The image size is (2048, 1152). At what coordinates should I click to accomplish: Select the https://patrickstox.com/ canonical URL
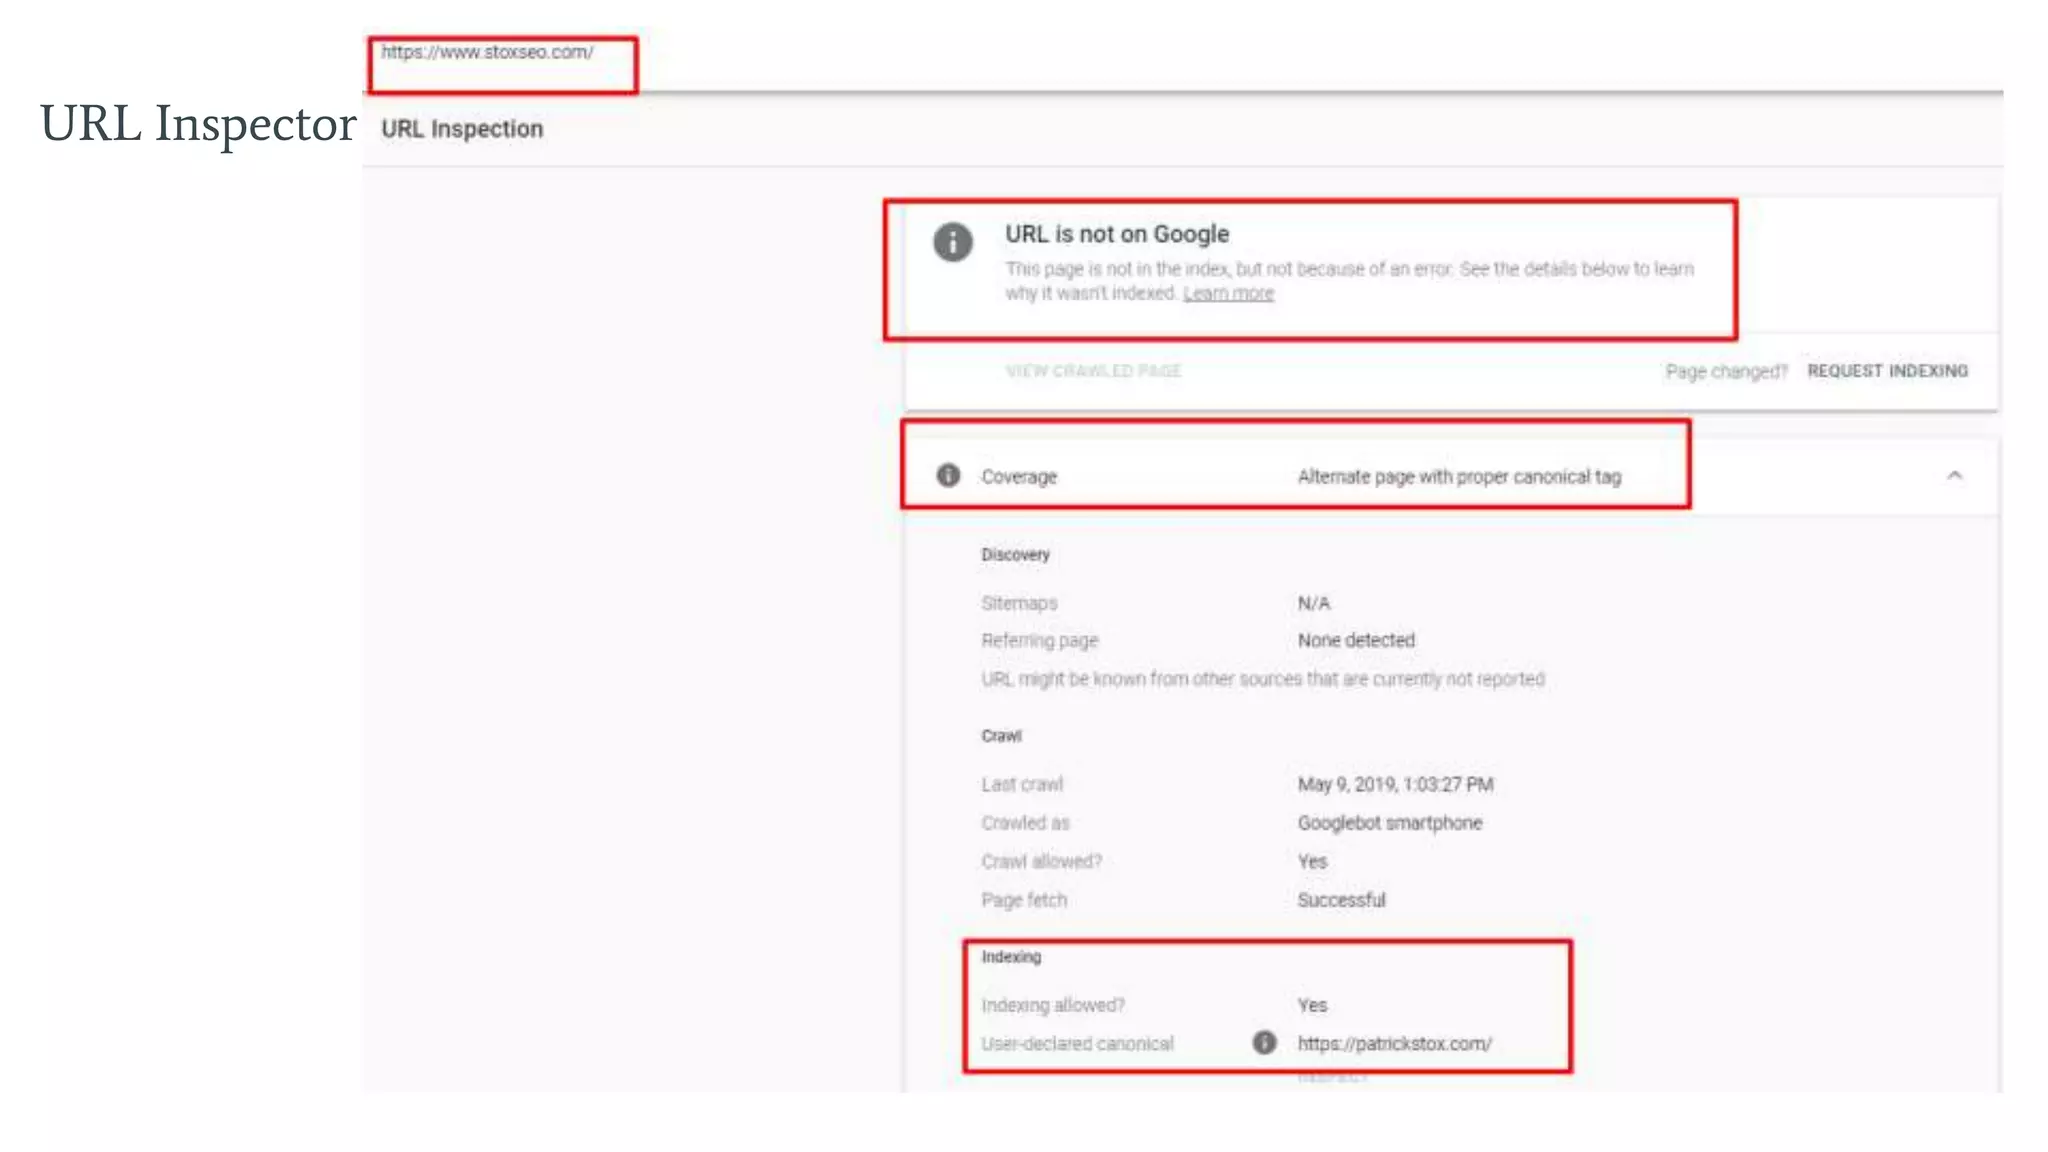pos(1394,1043)
